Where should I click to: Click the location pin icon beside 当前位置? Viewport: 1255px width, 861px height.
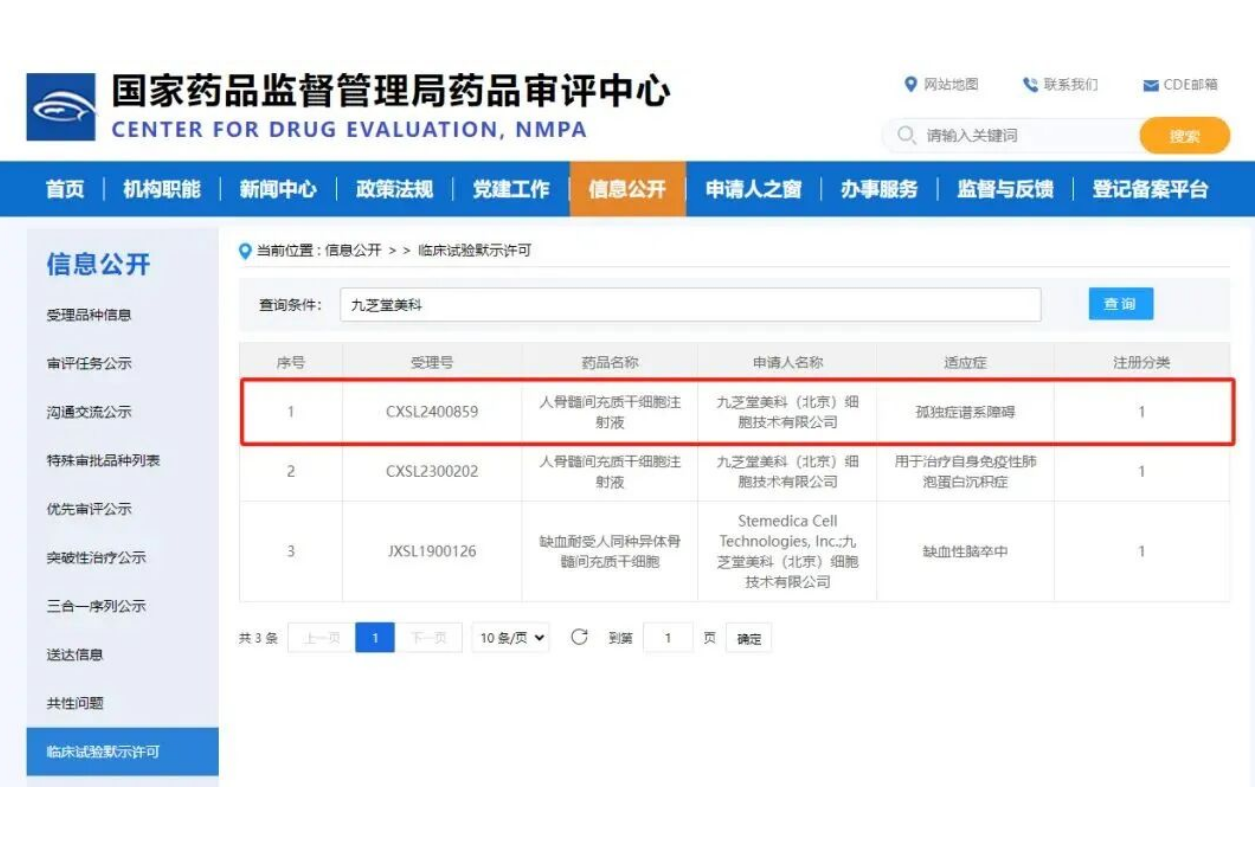pos(245,251)
